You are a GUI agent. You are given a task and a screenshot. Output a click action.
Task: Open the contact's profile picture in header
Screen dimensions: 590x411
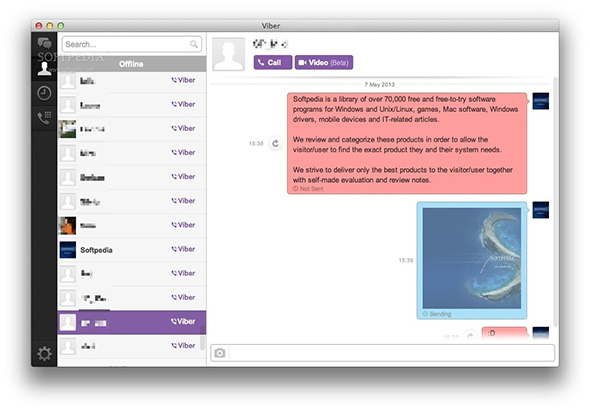[x=228, y=55]
